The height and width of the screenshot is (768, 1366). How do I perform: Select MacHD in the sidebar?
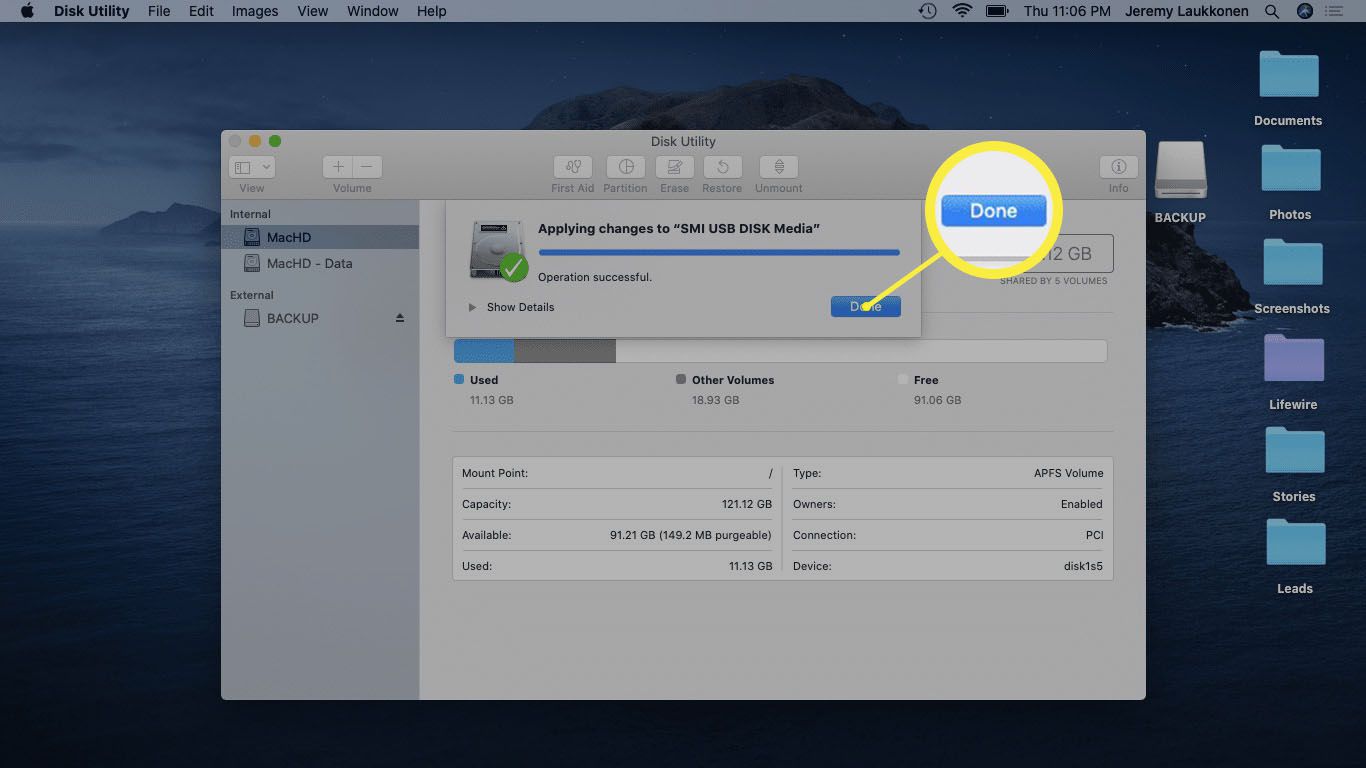pos(320,237)
